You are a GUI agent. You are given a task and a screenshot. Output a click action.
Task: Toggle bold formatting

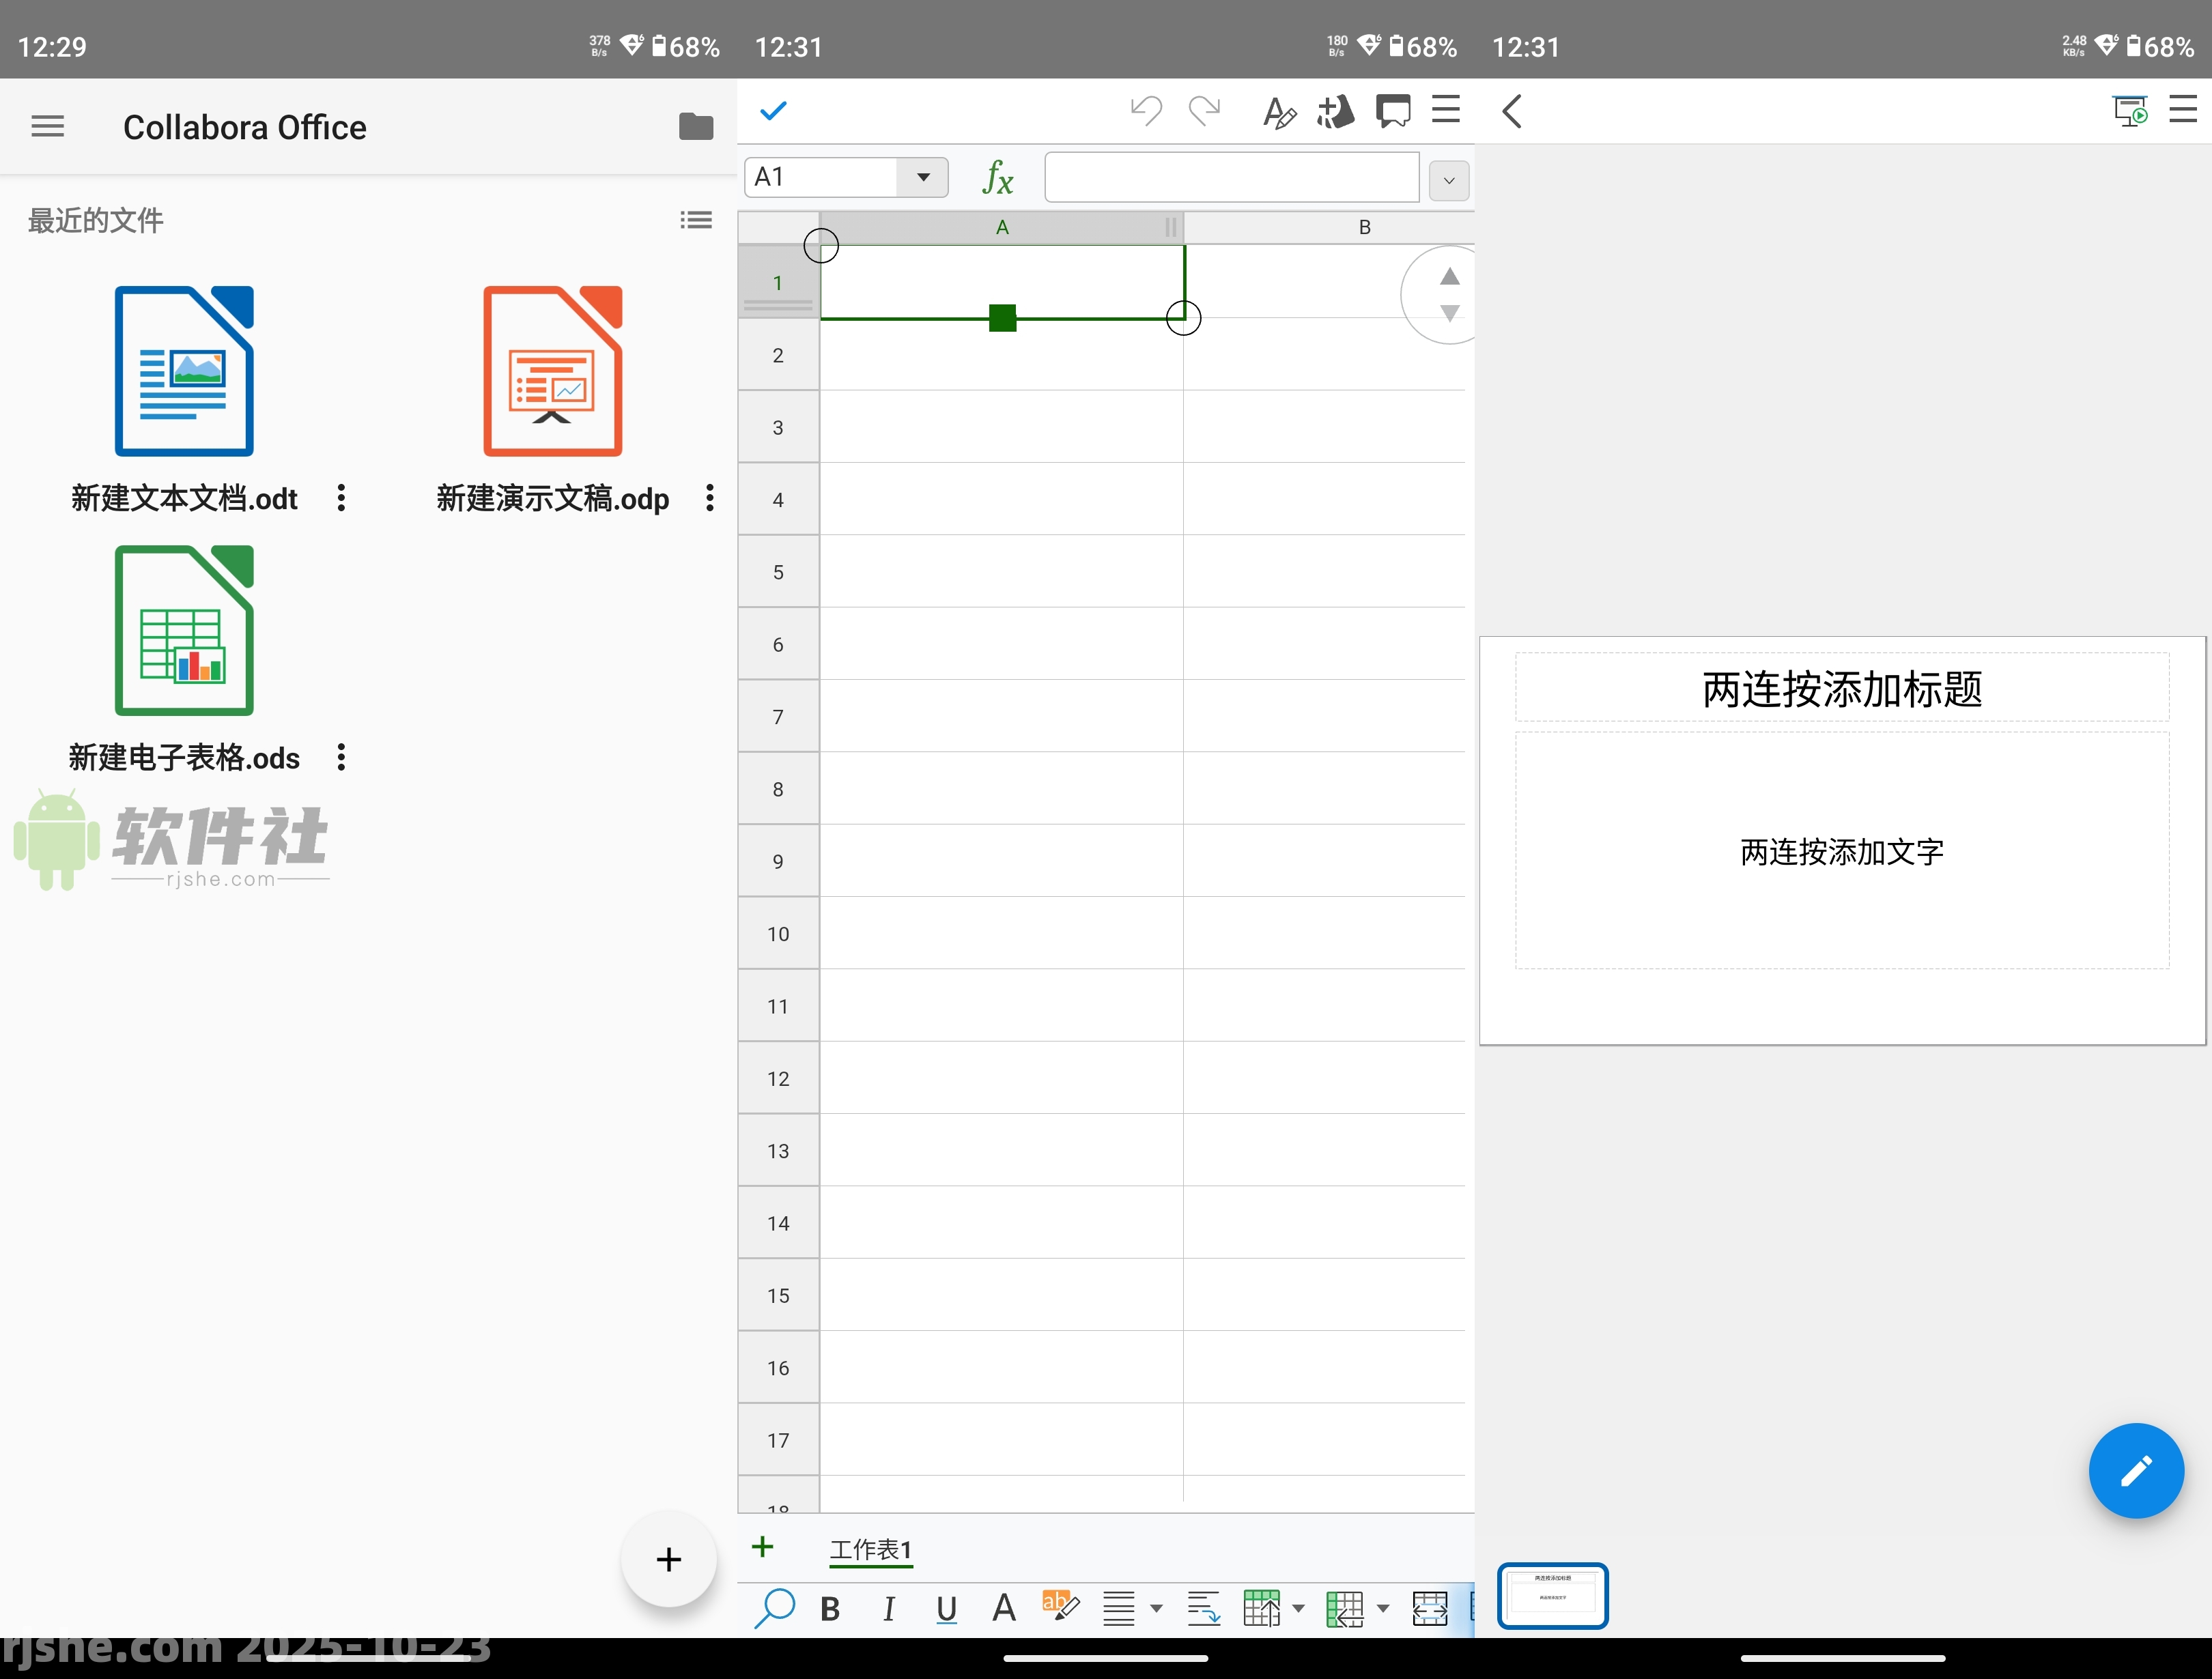point(829,1608)
